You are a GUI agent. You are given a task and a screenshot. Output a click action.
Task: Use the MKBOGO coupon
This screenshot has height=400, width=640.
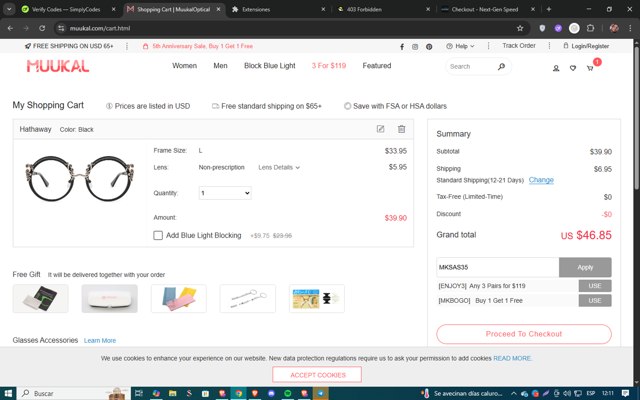595,300
